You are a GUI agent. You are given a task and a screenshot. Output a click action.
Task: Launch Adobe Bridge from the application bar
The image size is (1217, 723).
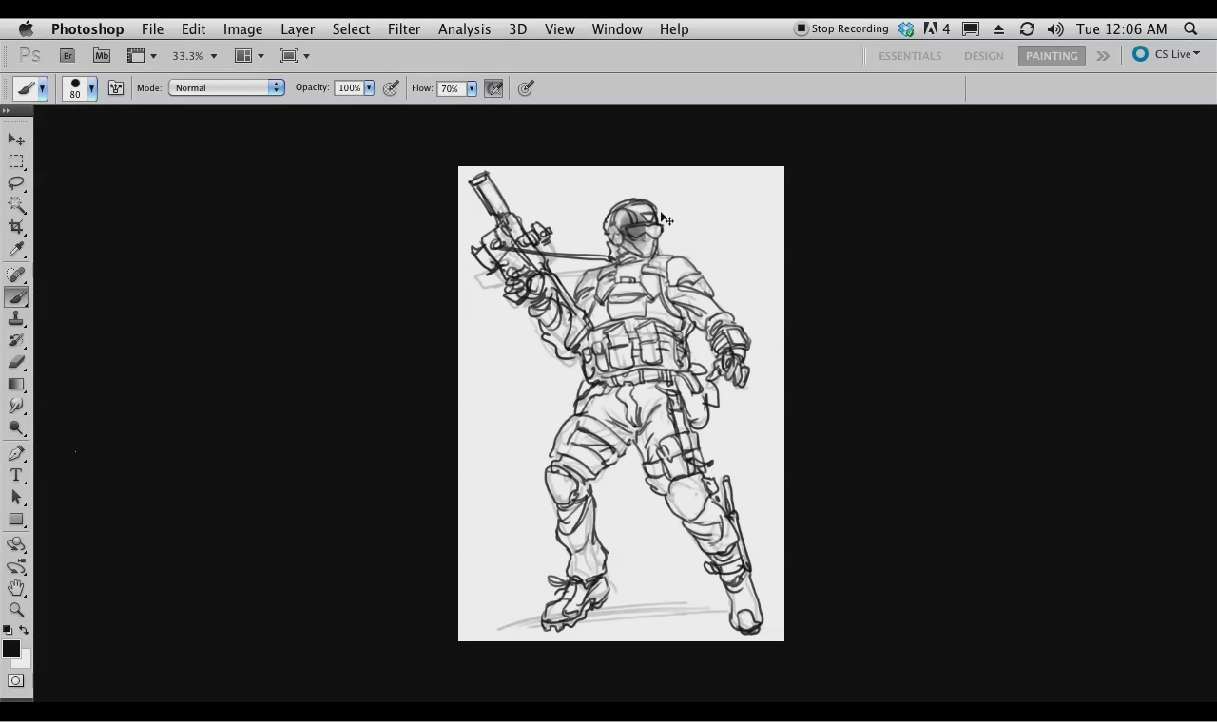pos(68,56)
